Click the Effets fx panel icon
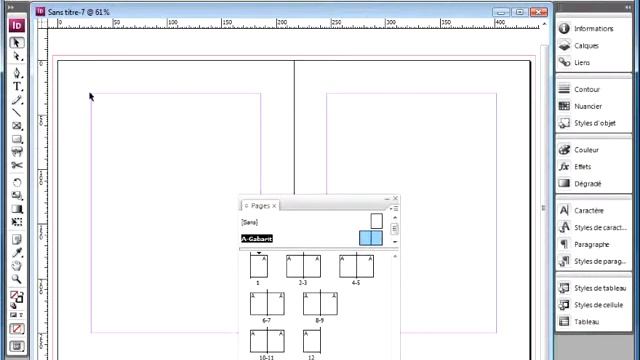The width and height of the screenshot is (640, 360). 564,167
